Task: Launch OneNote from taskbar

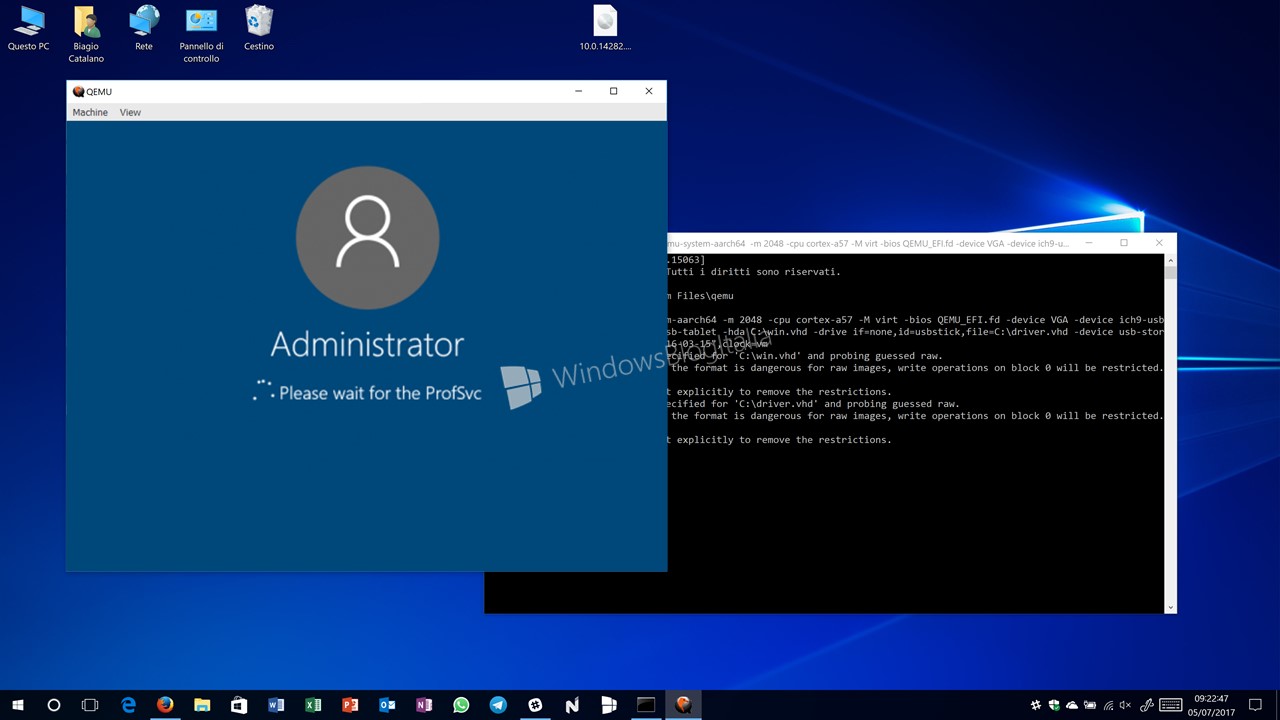Action: pos(424,705)
